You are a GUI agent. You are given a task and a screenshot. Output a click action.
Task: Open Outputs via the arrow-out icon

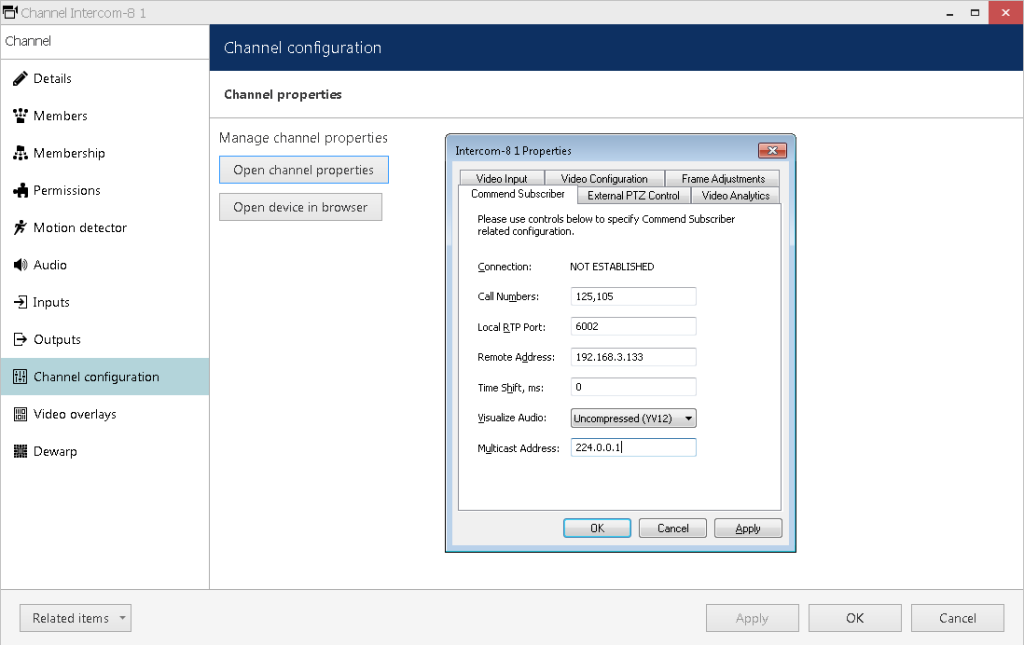[20, 339]
